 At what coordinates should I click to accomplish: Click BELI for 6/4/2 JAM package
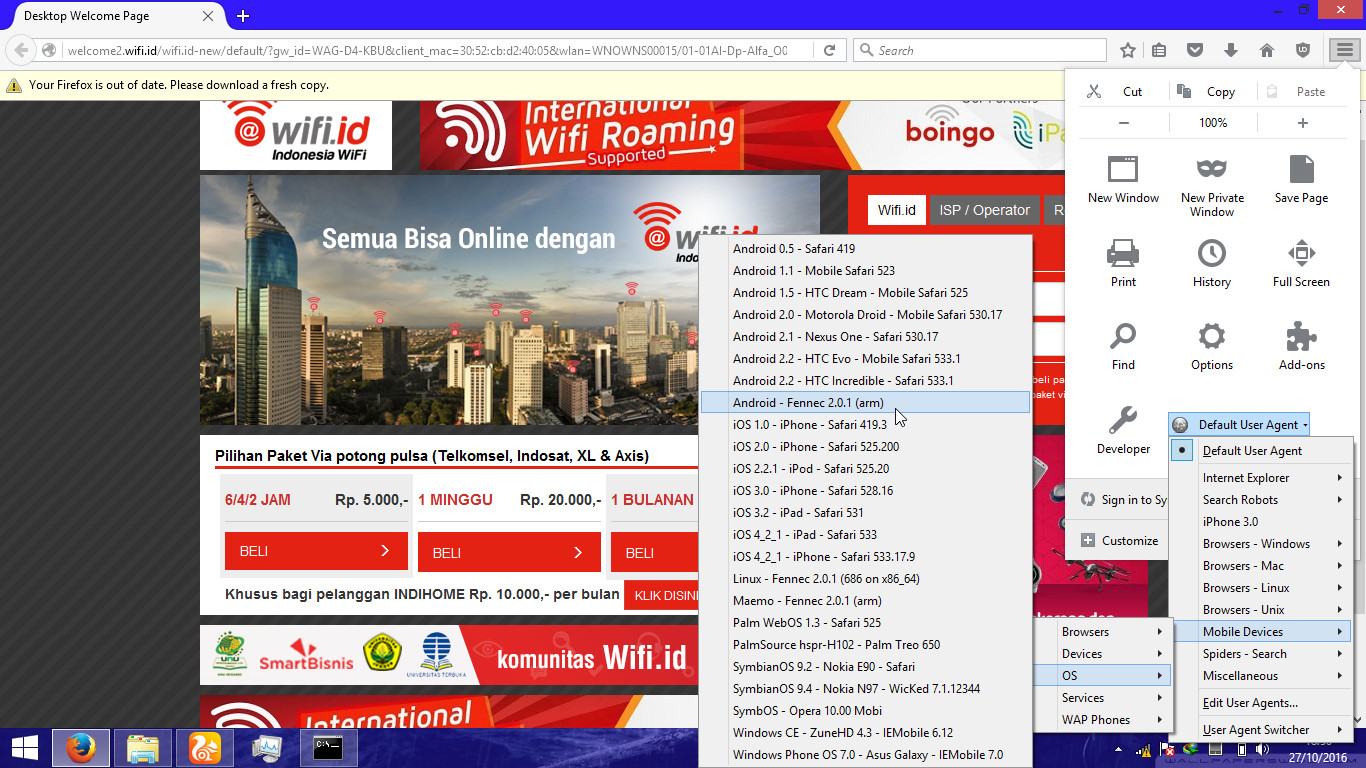click(316, 551)
